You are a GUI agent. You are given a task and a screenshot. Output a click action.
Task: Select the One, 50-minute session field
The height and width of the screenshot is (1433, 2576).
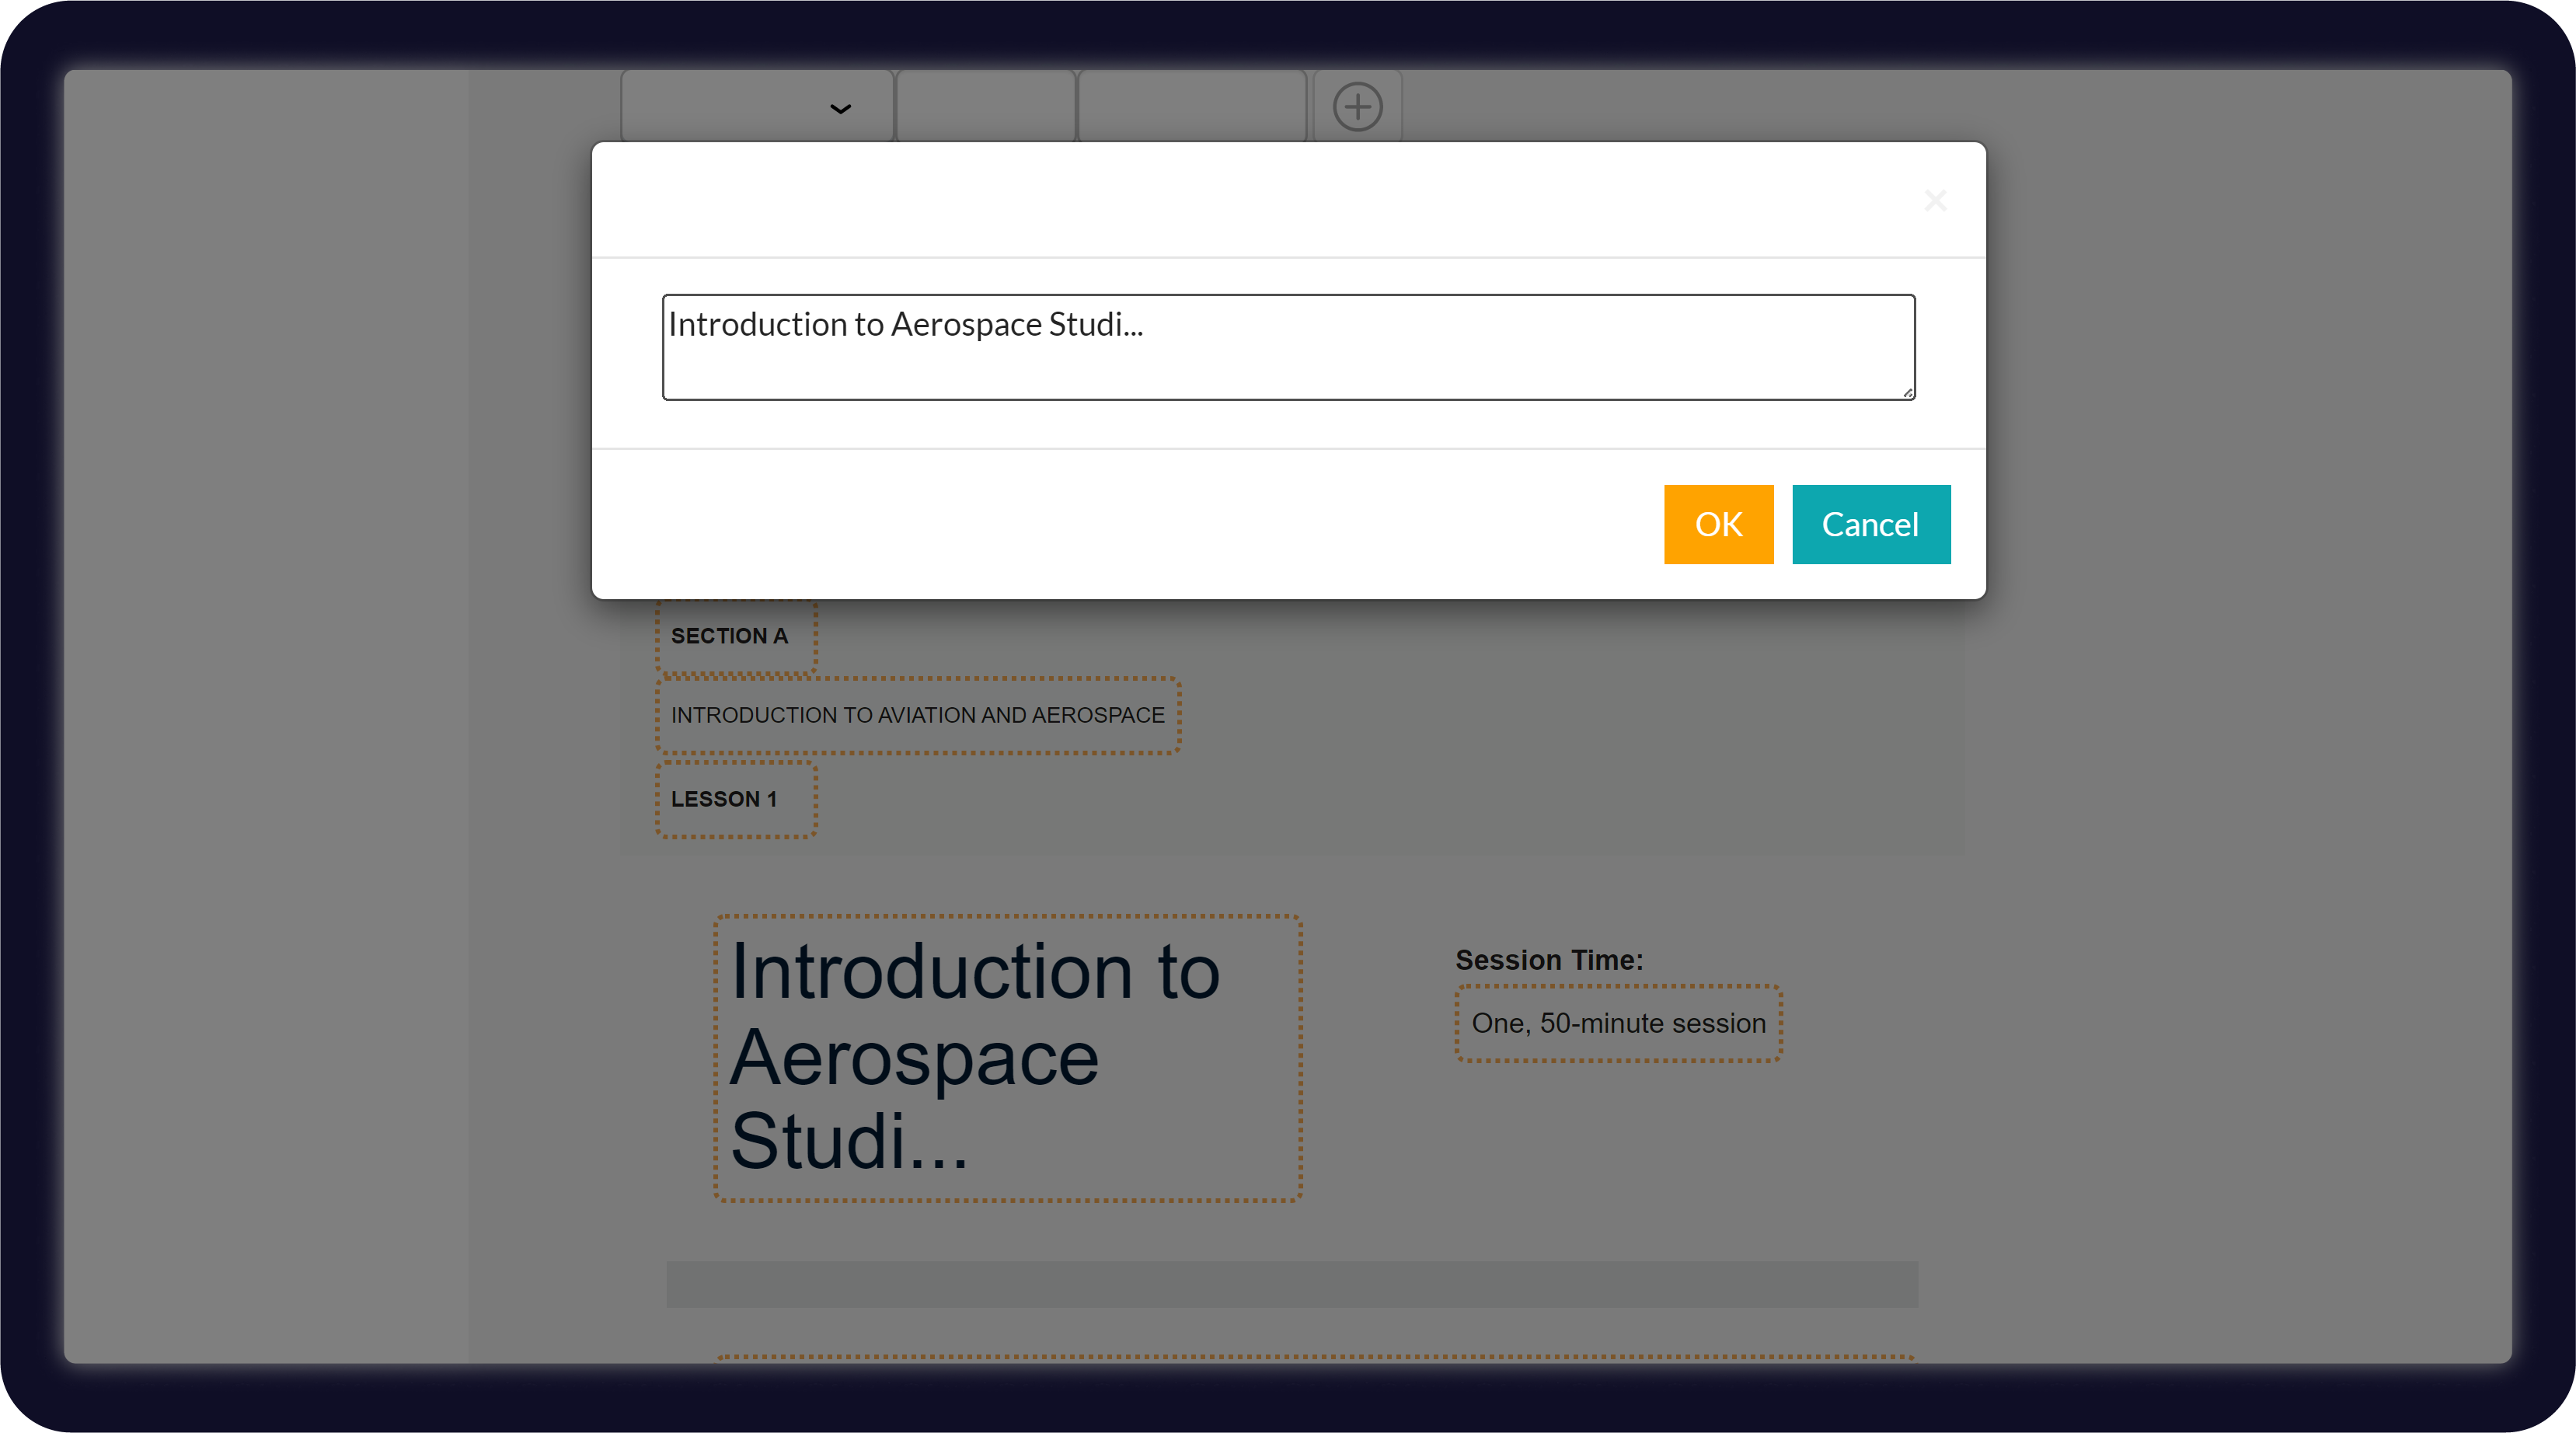point(1618,1024)
